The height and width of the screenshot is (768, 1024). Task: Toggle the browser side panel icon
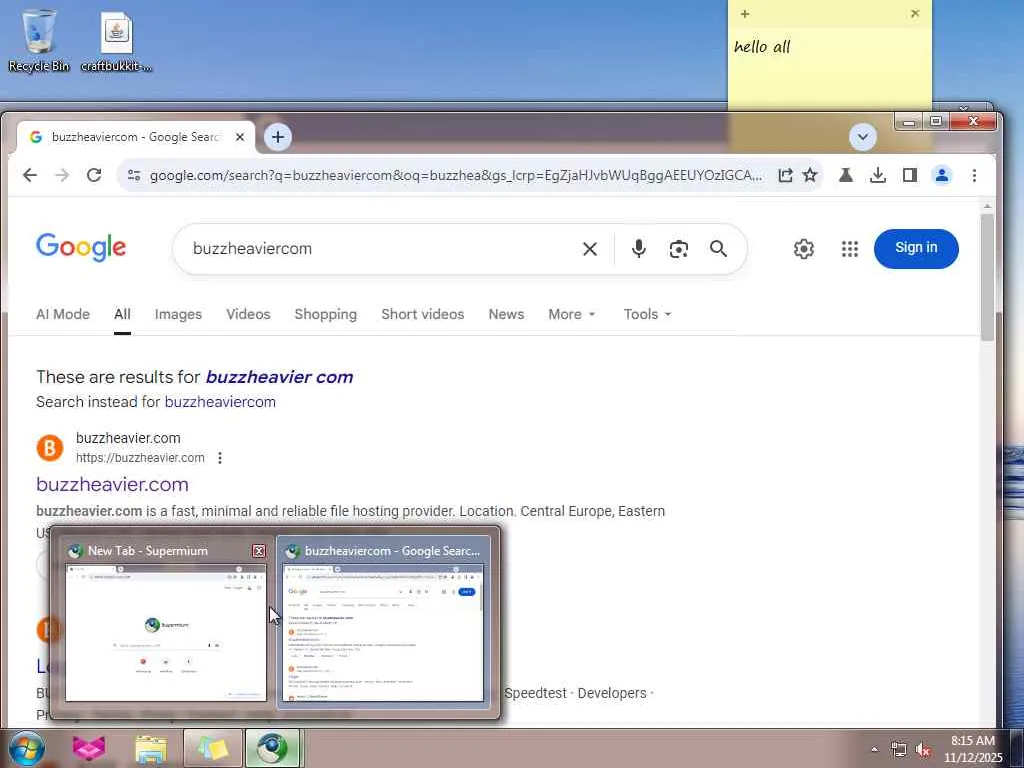click(910, 175)
